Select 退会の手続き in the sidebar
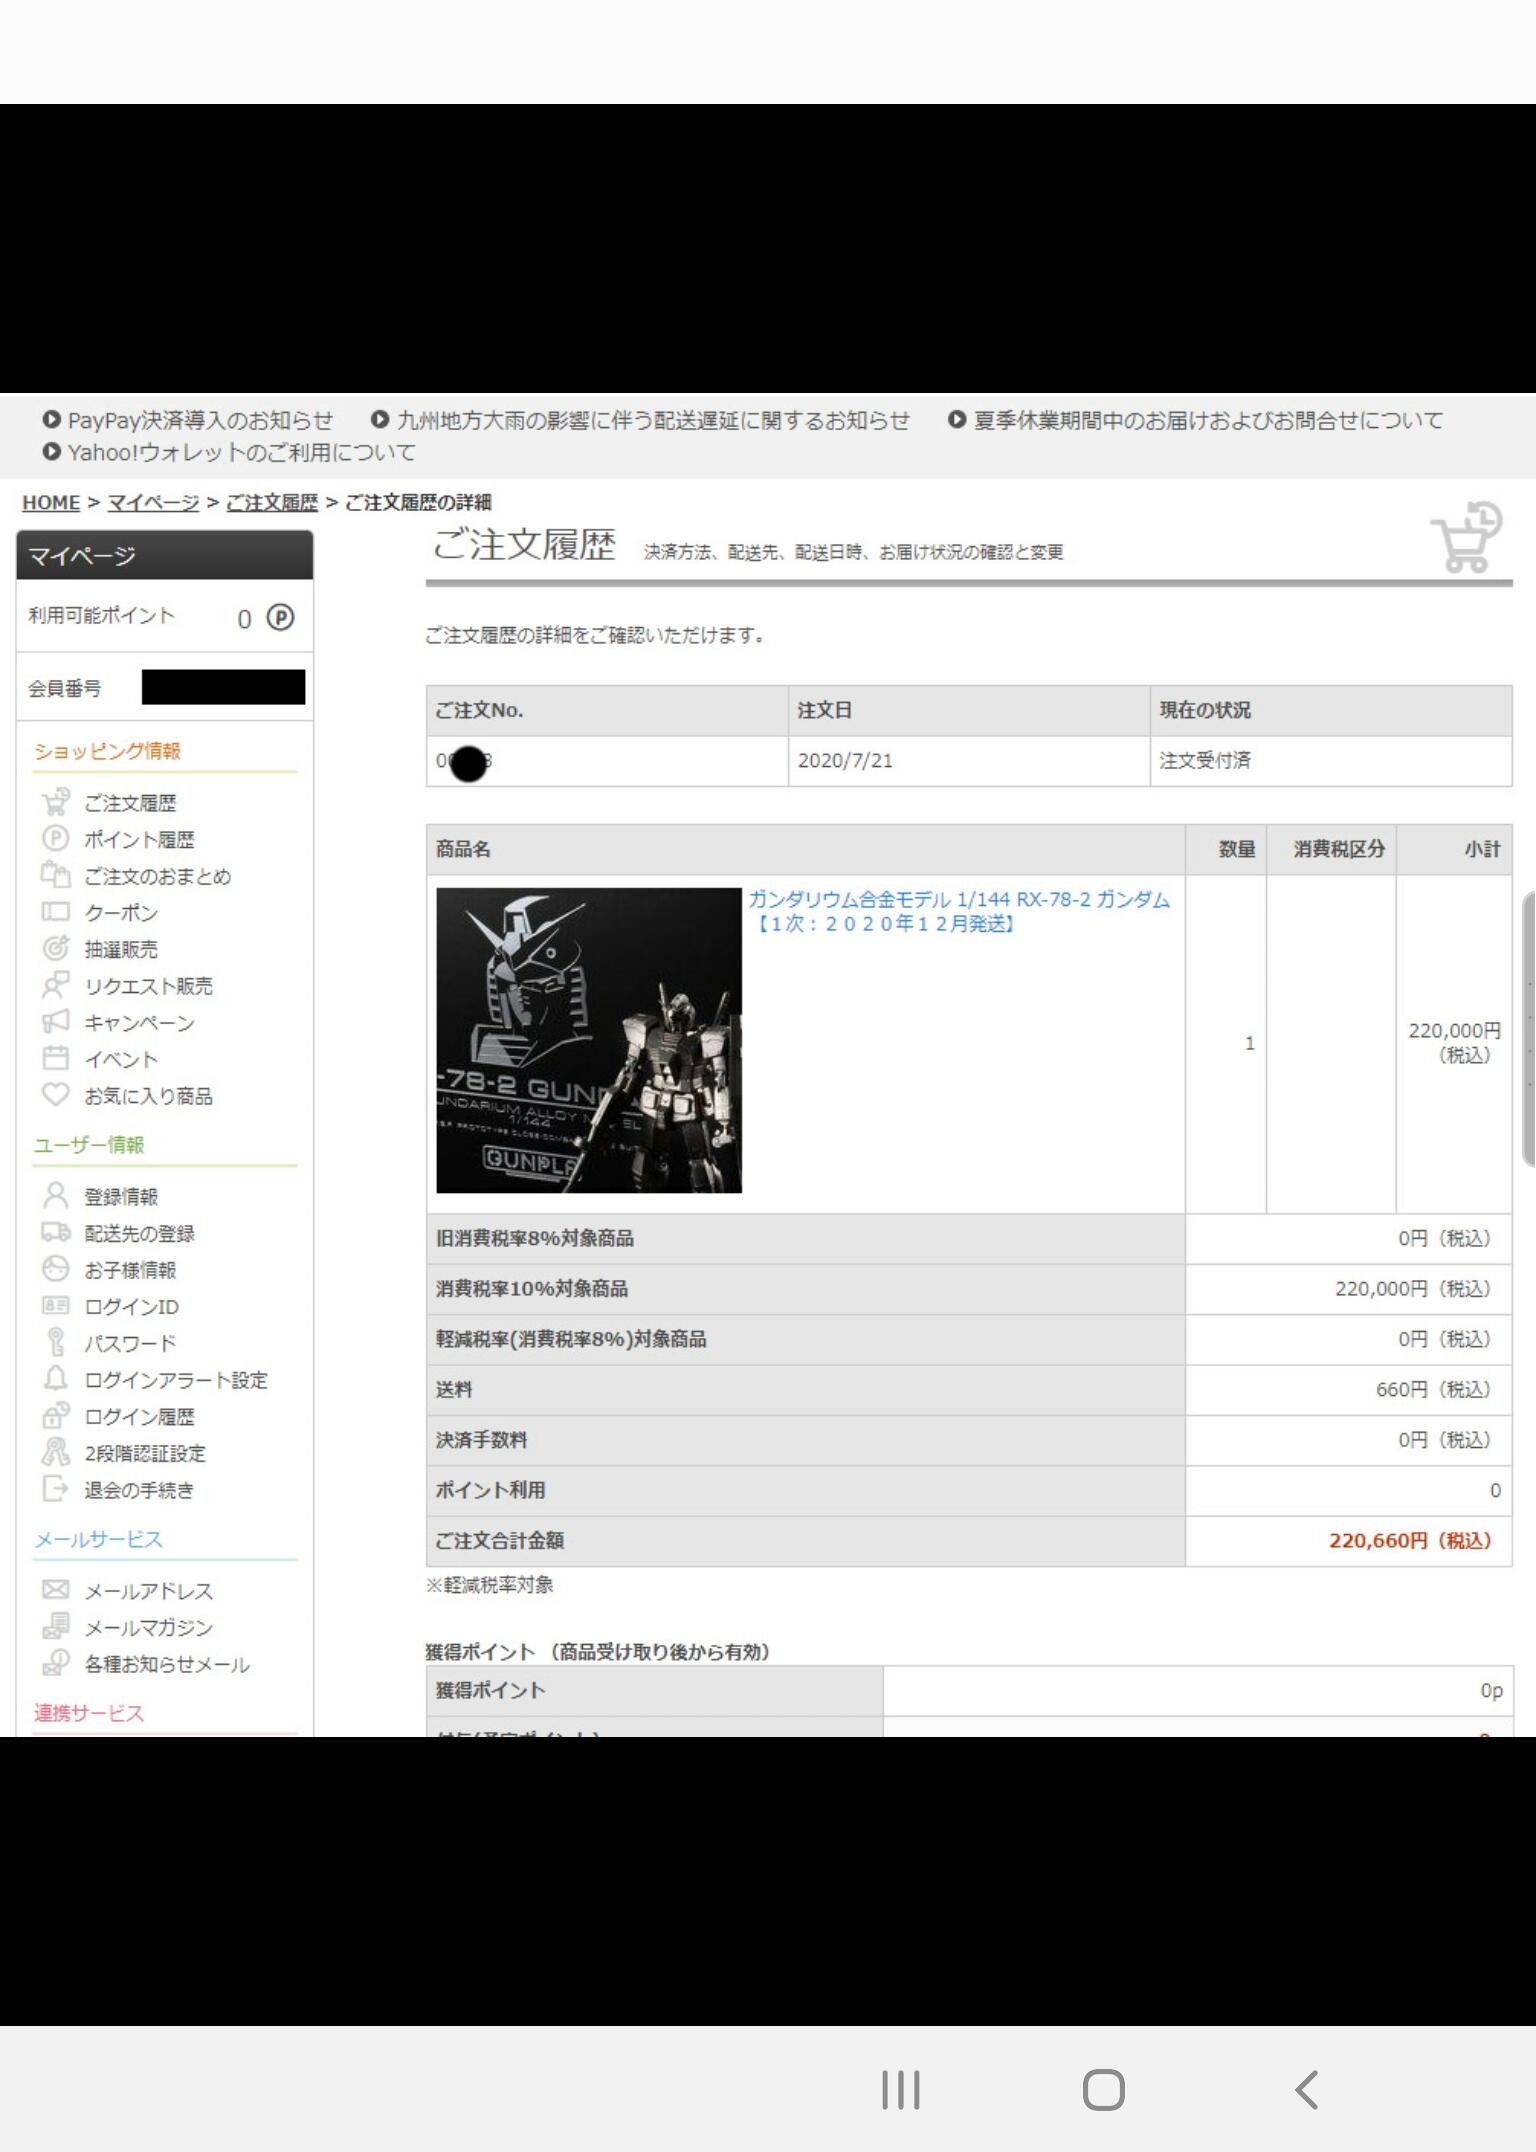 pos(139,1490)
